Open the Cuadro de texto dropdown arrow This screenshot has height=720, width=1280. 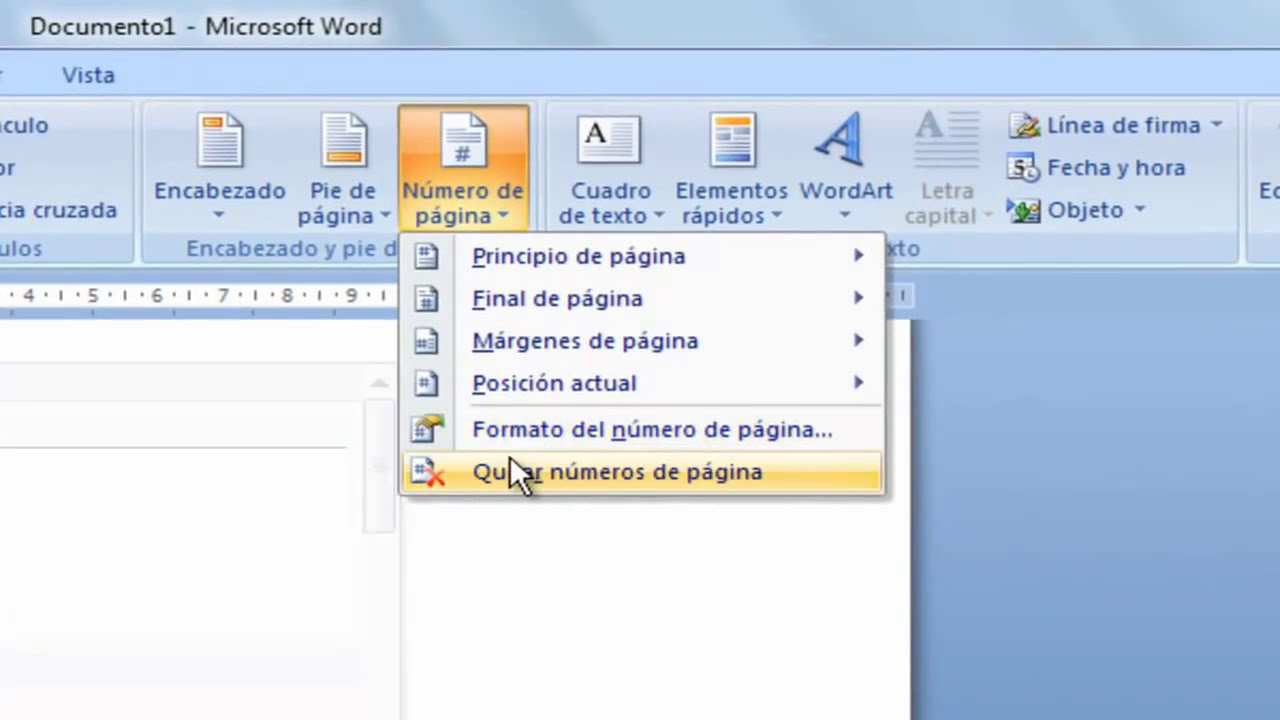click(x=658, y=216)
